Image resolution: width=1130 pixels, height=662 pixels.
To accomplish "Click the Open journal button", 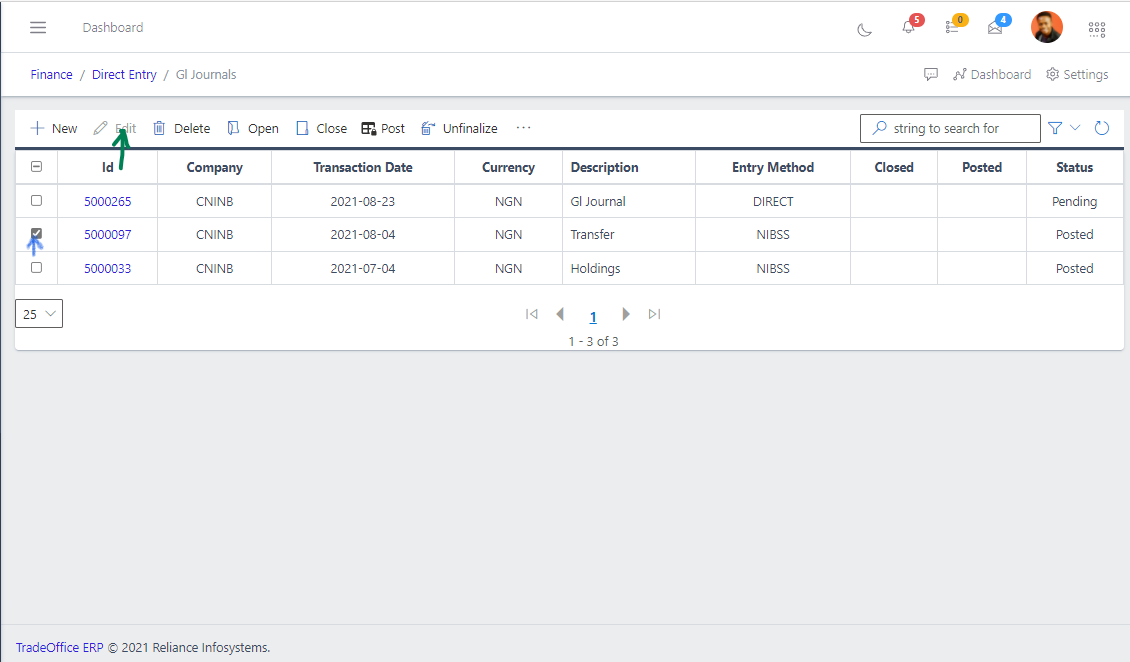I will click(253, 128).
